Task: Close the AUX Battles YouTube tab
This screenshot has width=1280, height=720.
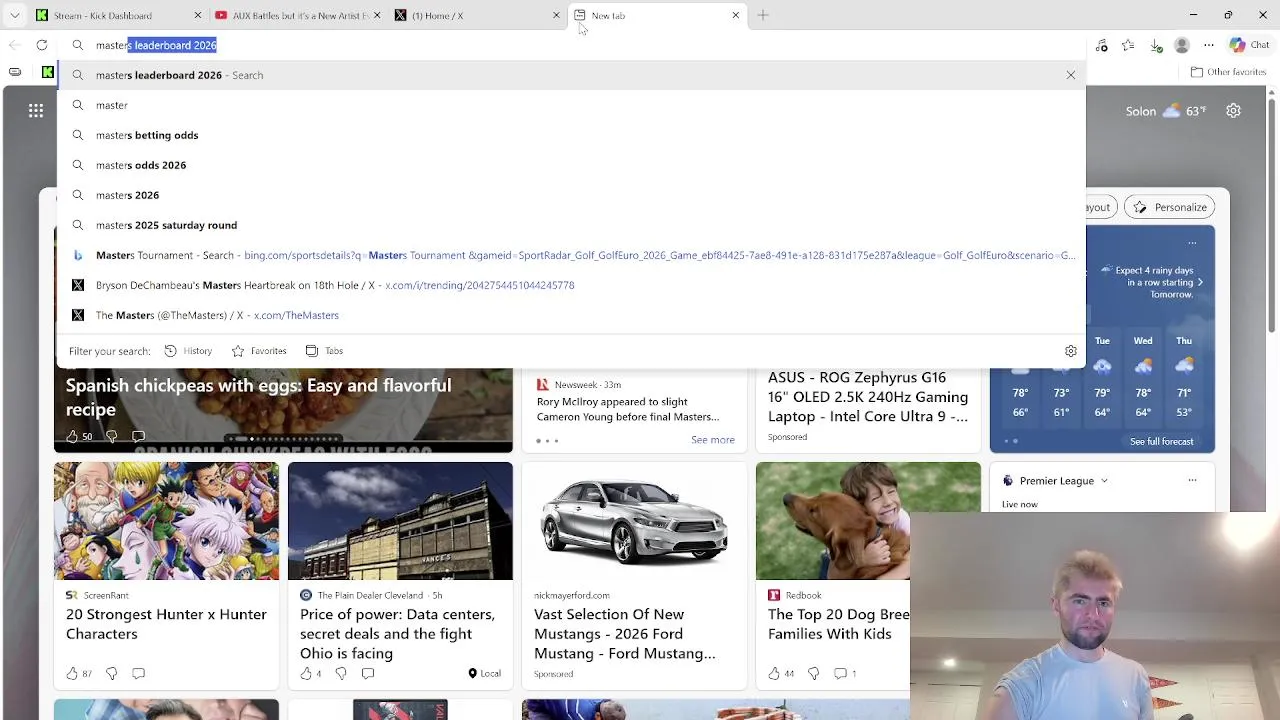Action: pos(376,15)
